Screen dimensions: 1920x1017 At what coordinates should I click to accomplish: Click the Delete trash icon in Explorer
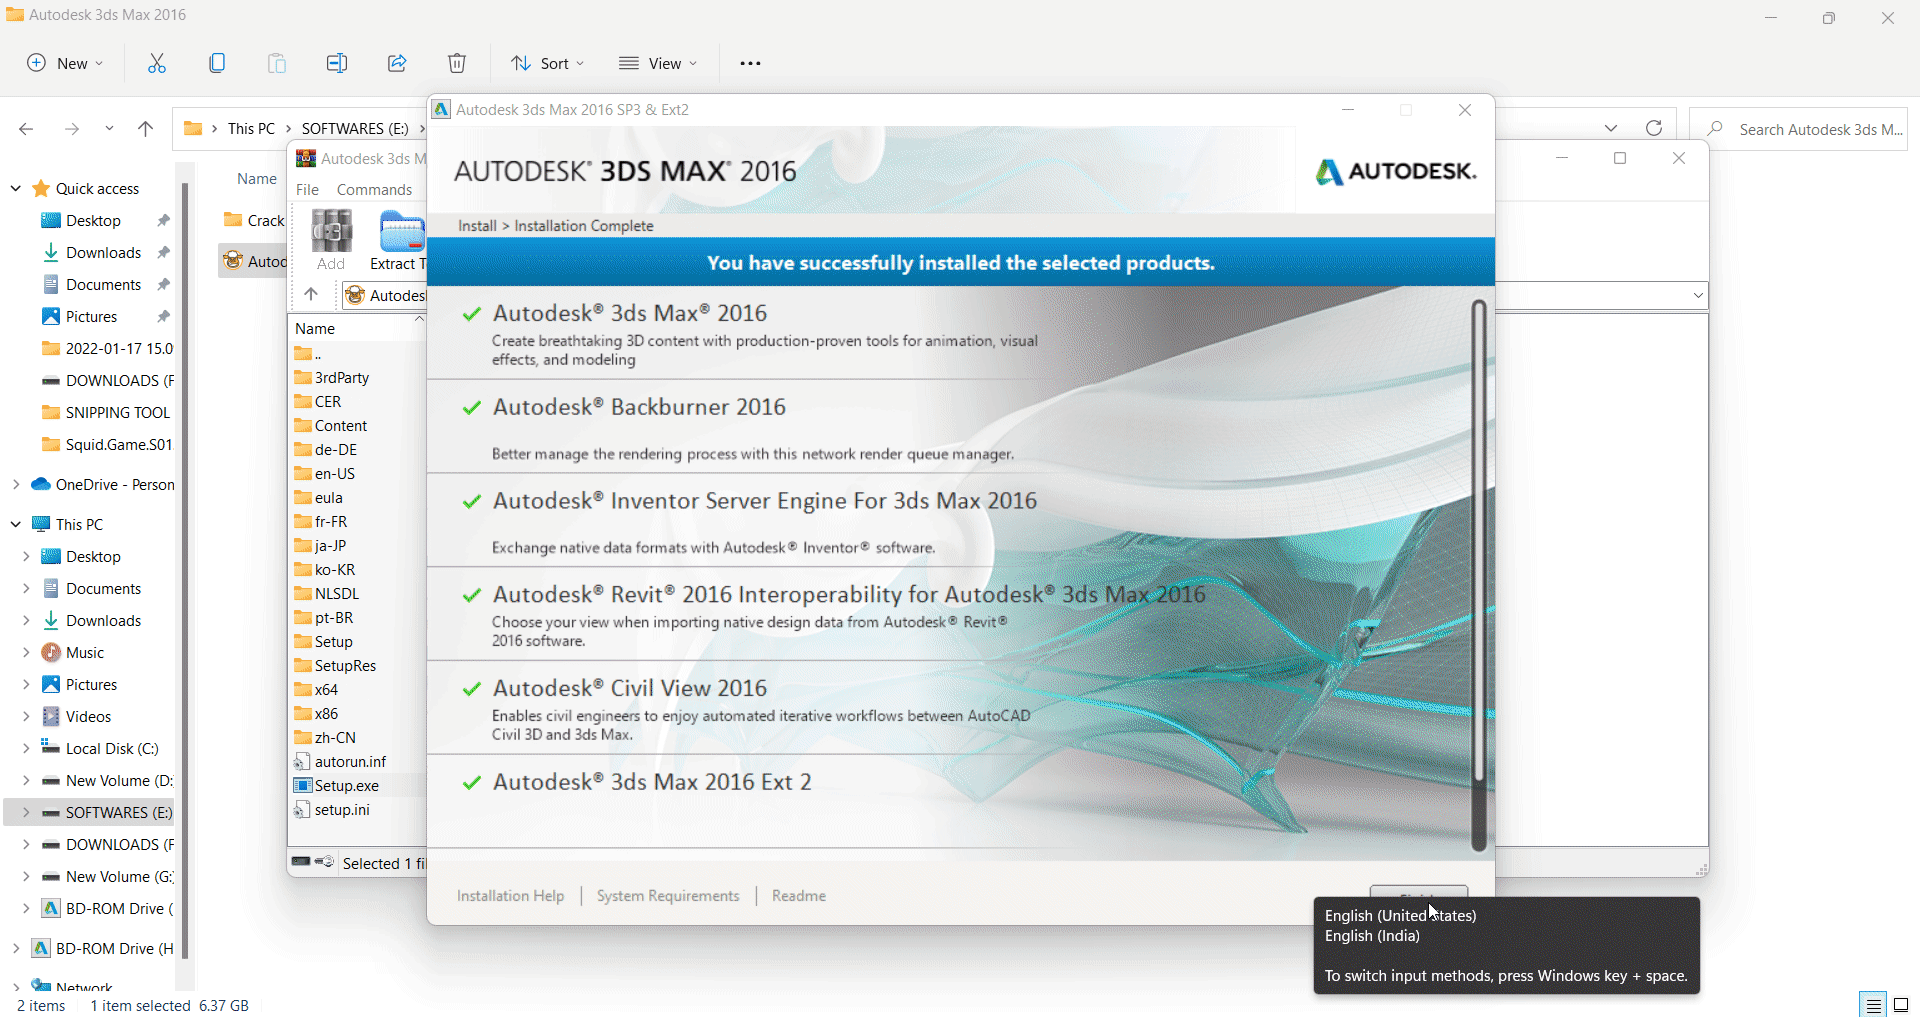(x=457, y=63)
